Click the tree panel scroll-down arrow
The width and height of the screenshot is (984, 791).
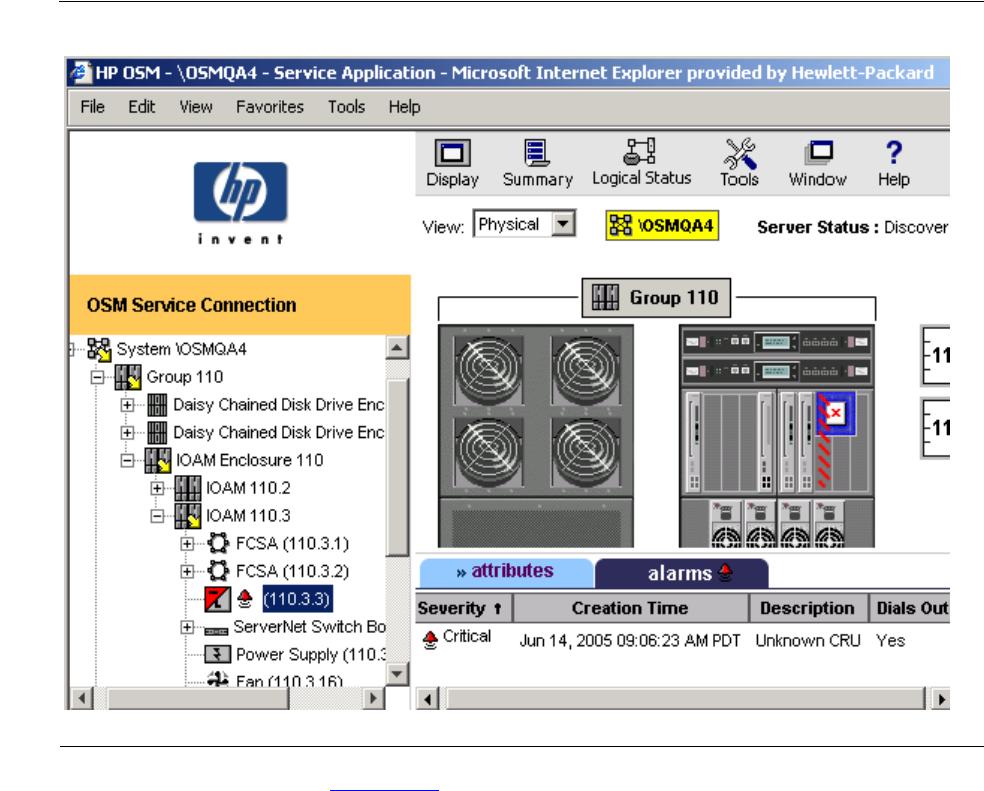tap(397, 674)
